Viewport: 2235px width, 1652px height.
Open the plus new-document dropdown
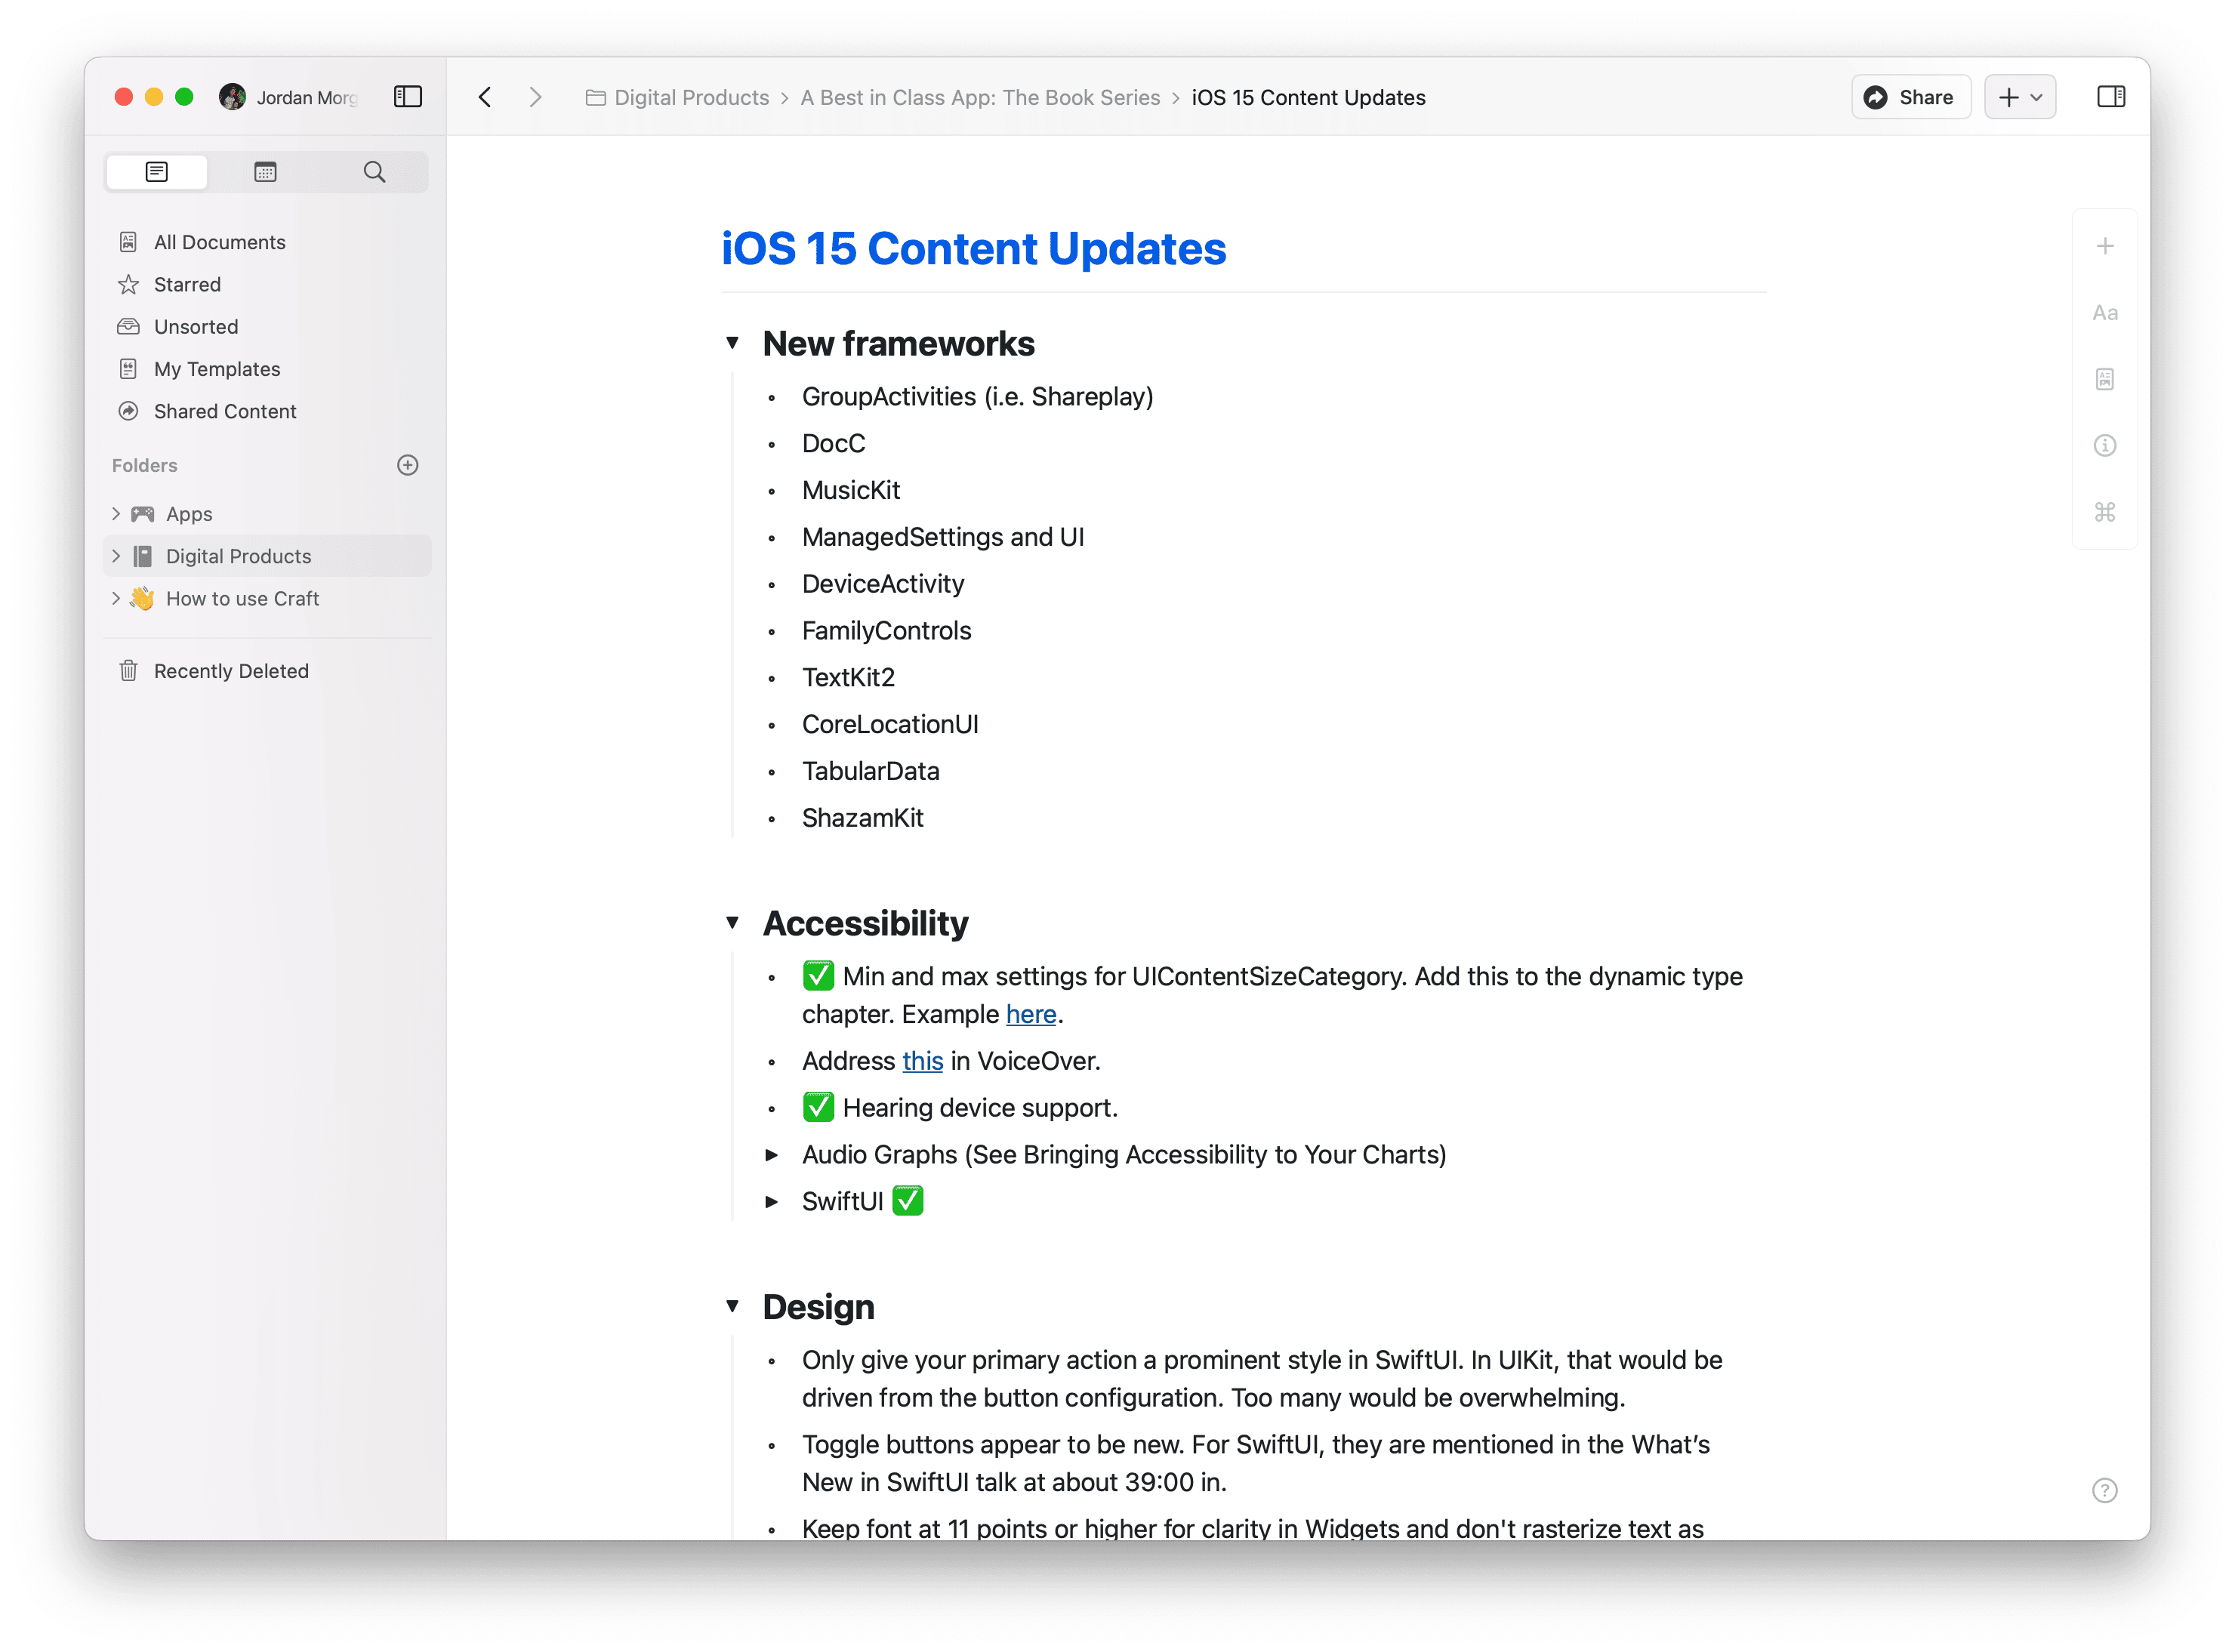[x=2019, y=97]
